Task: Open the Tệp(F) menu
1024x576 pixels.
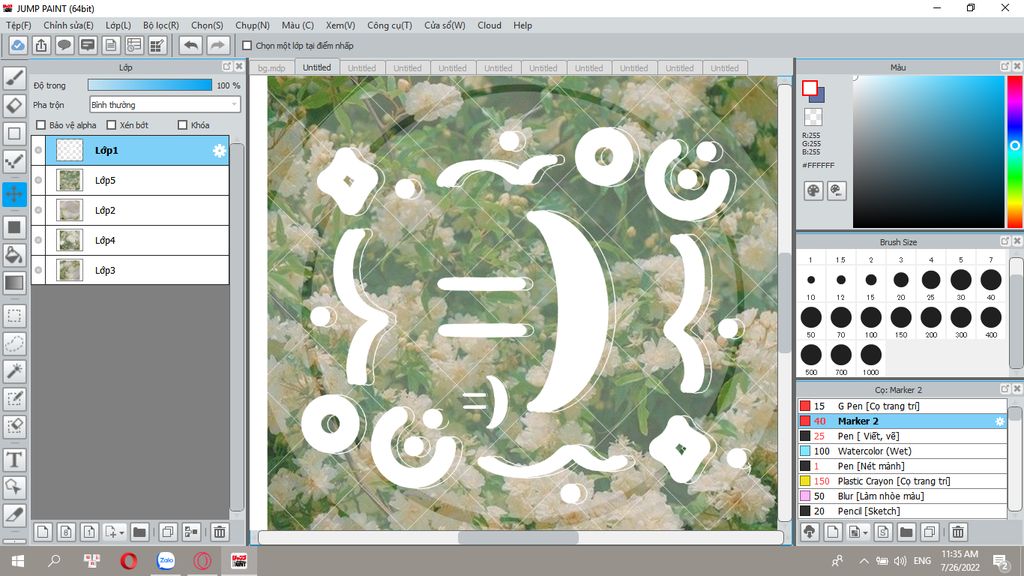Action: coord(18,25)
